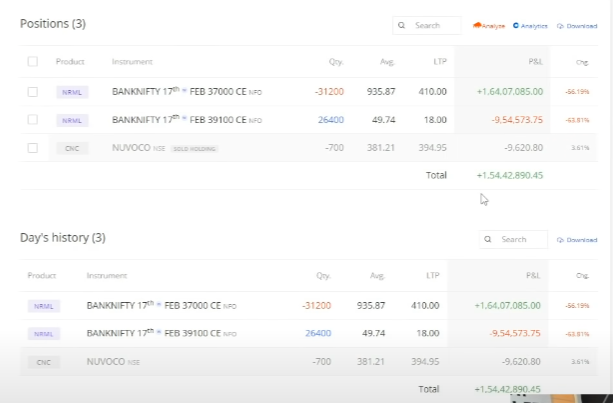Click -9,620.80 P&L in Positions

tap(523, 148)
